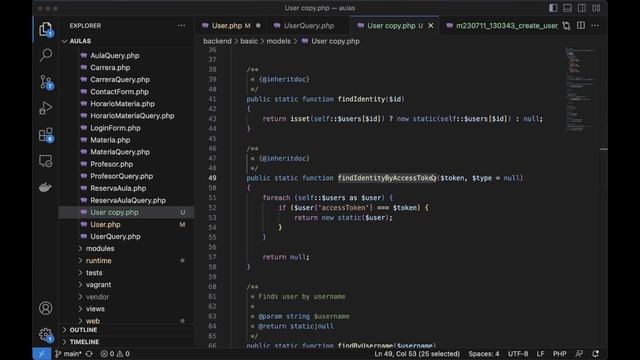Toggle primary side bar visibility
640x360 pixels.
pyautogui.click(x=553, y=8)
